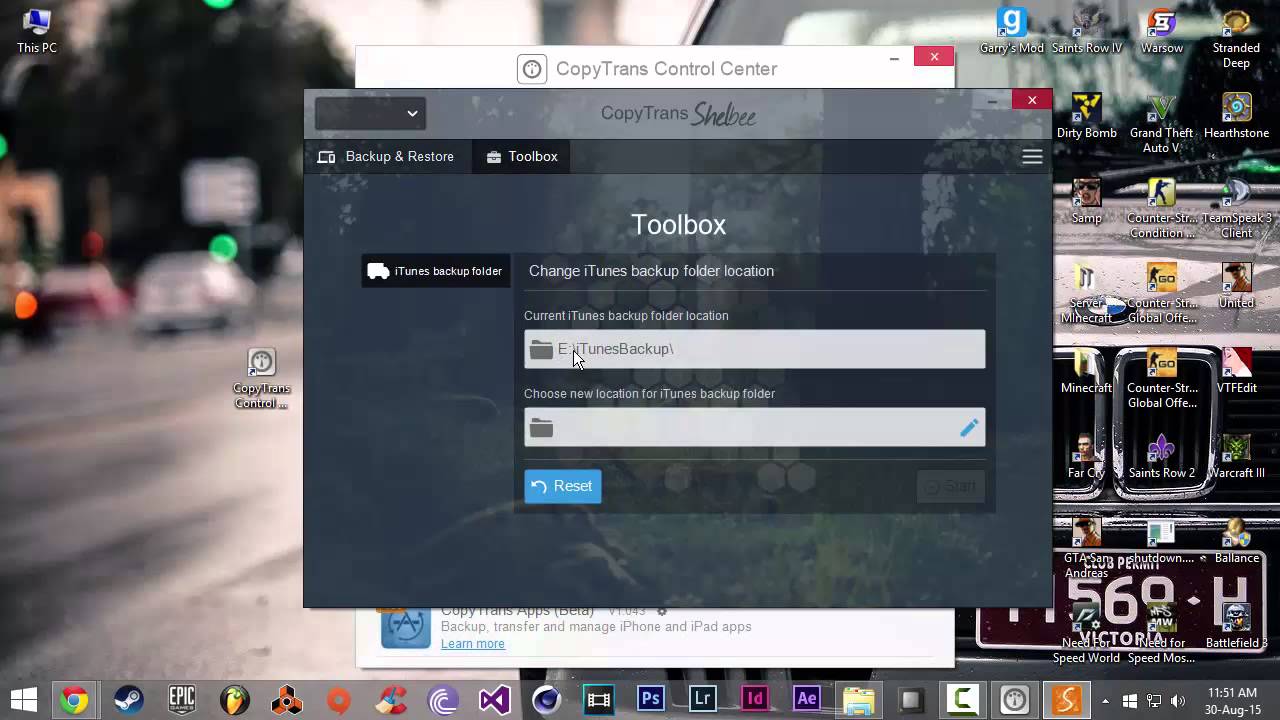Open Need for Speed Most Wanted shortcut
The height and width of the screenshot is (720, 1280).
tap(1162, 633)
